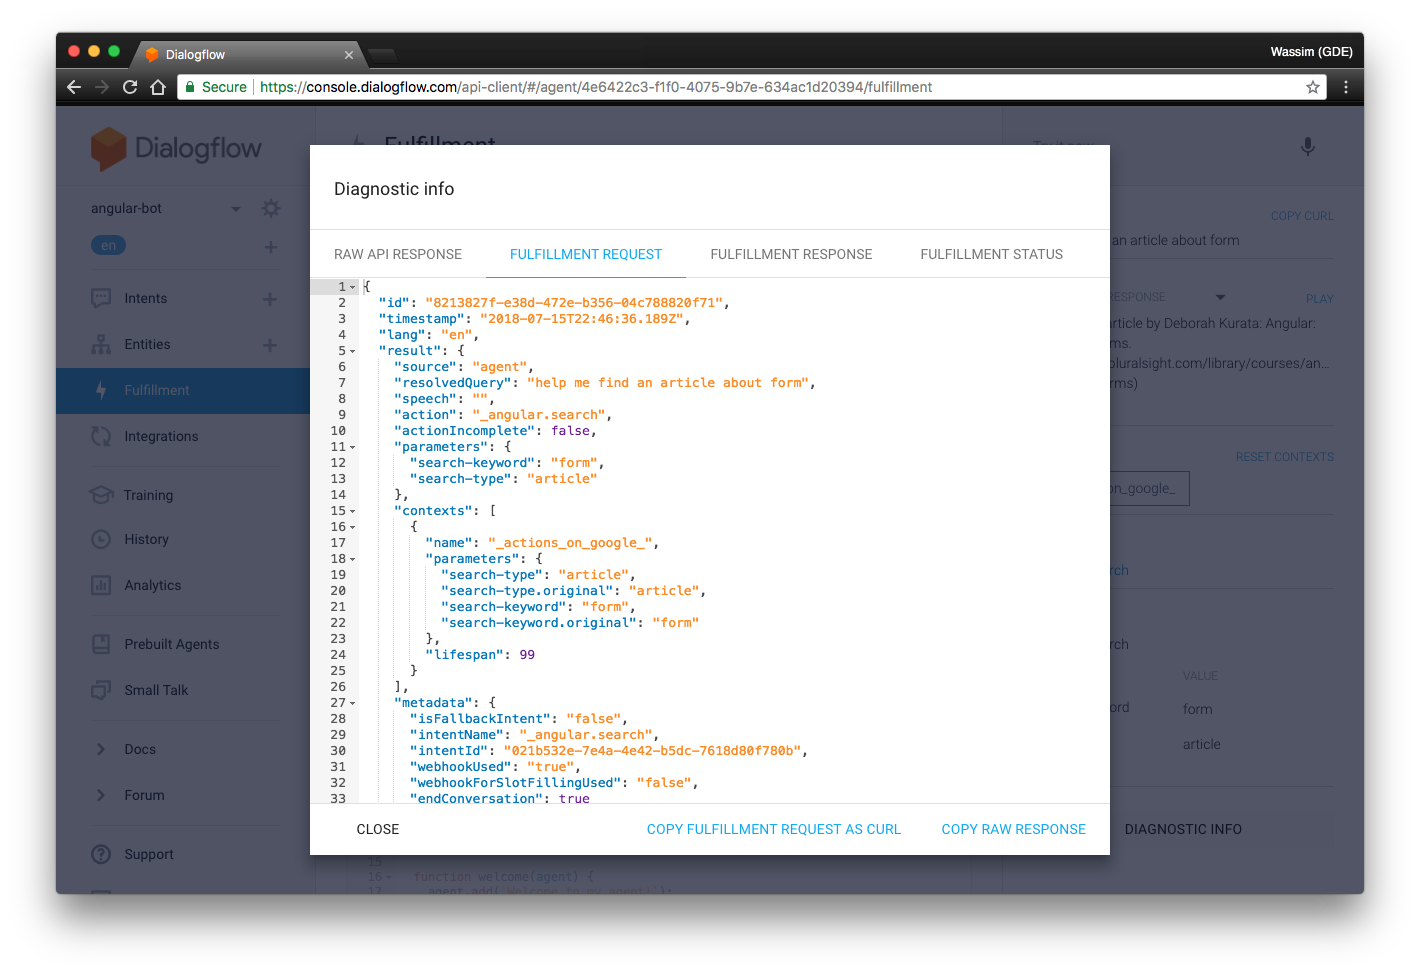Click Play link in response section
Image resolution: width=1420 pixels, height=974 pixels.
click(1320, 299)
